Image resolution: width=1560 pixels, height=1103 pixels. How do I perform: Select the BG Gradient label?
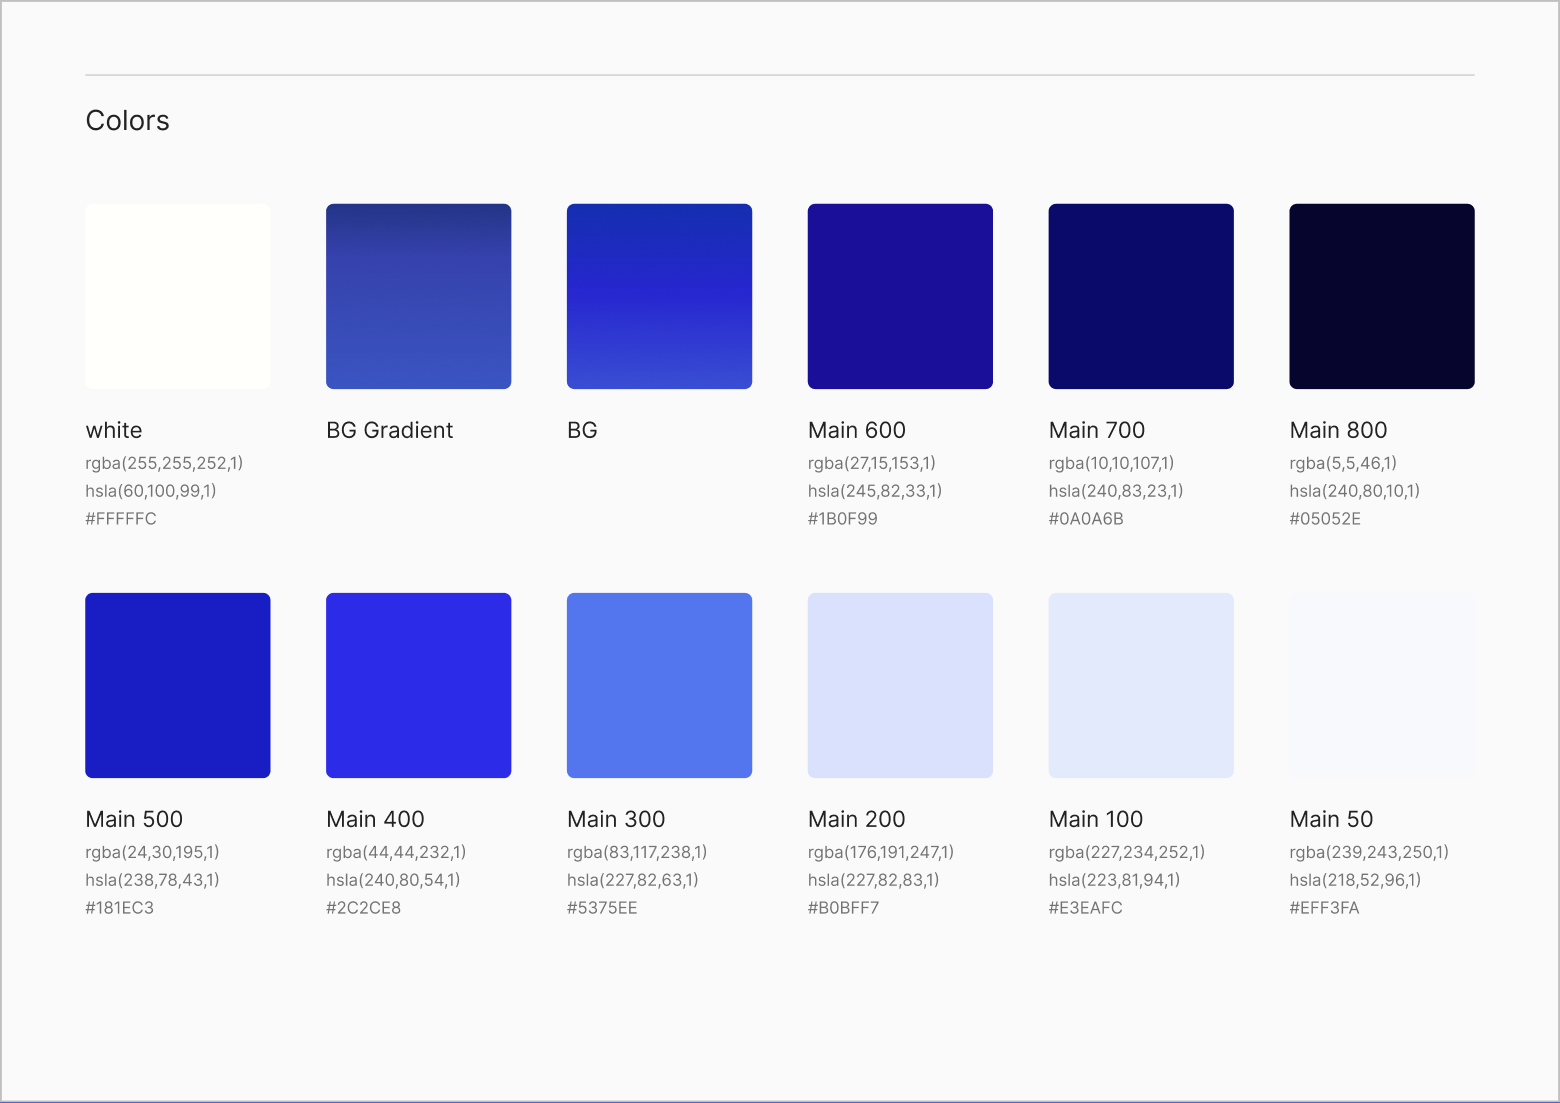[390, 430]
